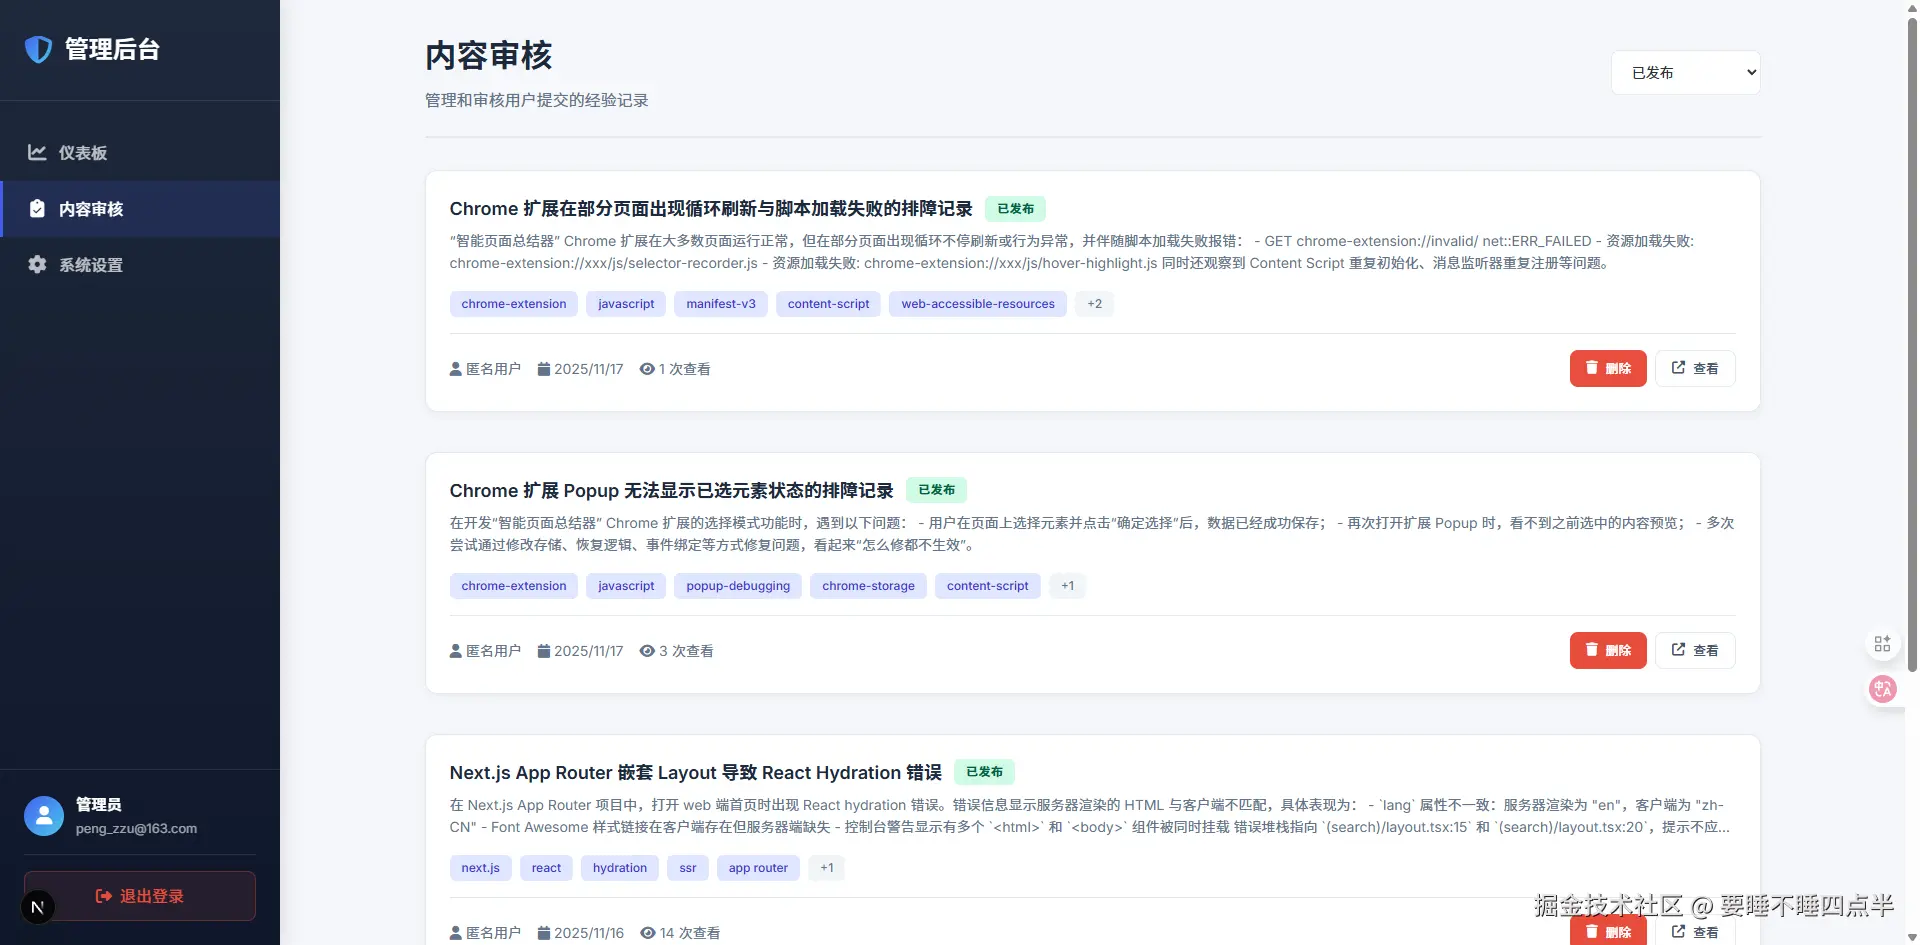Click the web-accessible-resources tag
Image resolution: width=1920 pixels, height=945 pixels.
point(978,304)
